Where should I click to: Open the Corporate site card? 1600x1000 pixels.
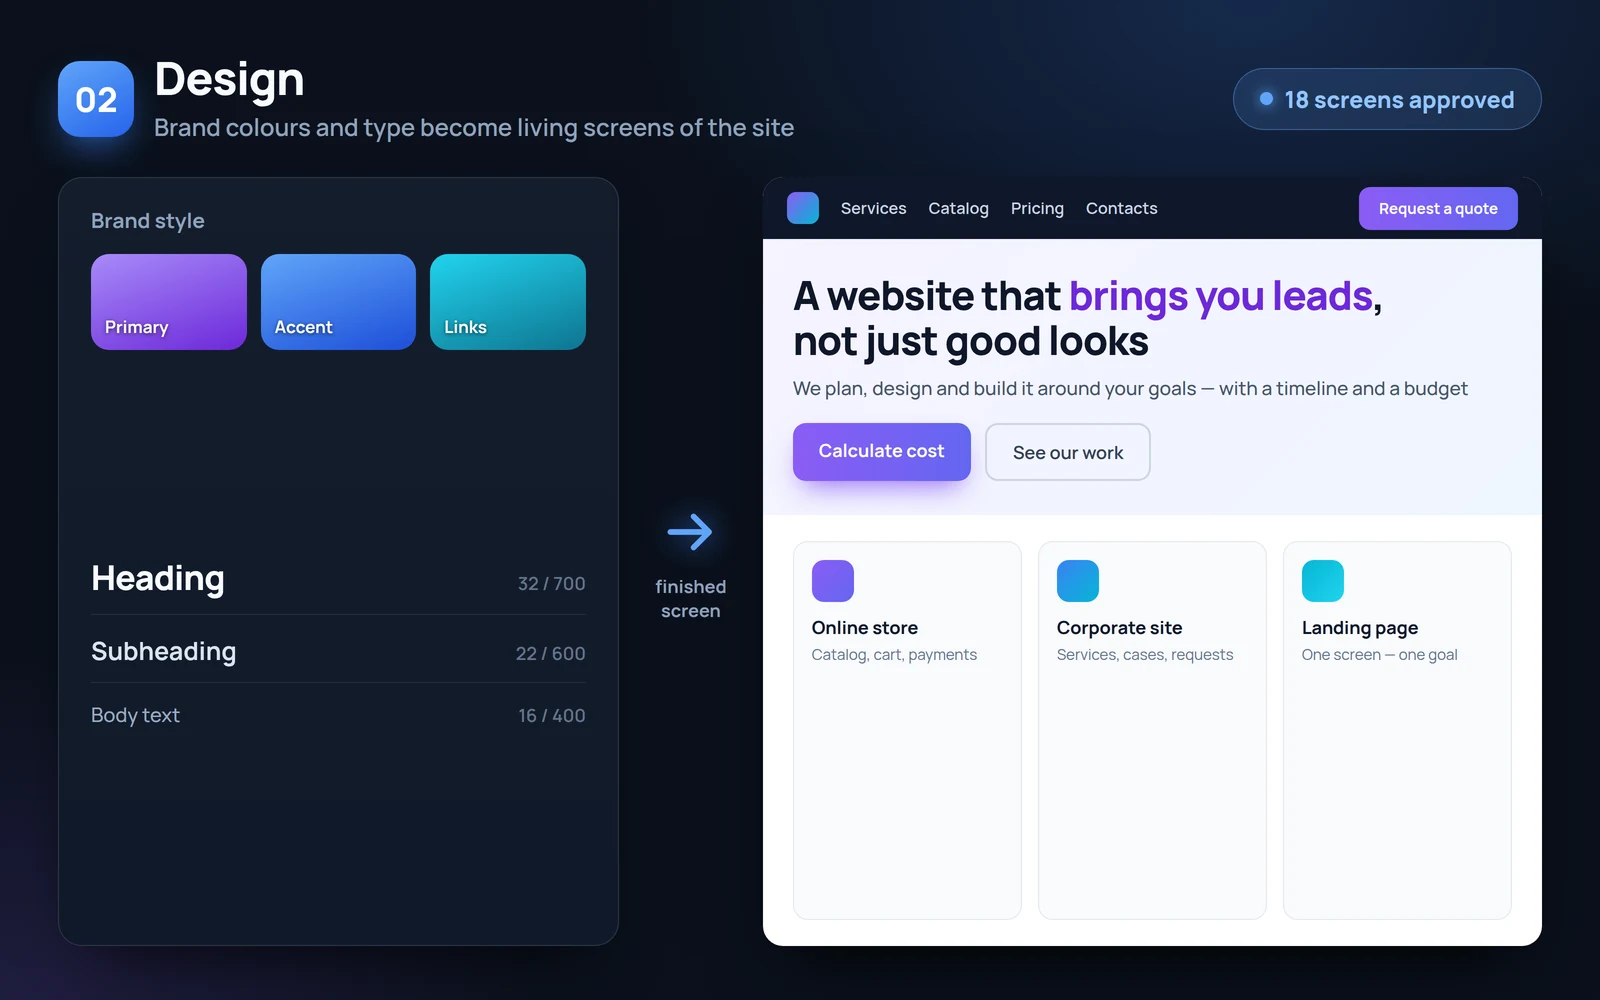click(1152, 730)
